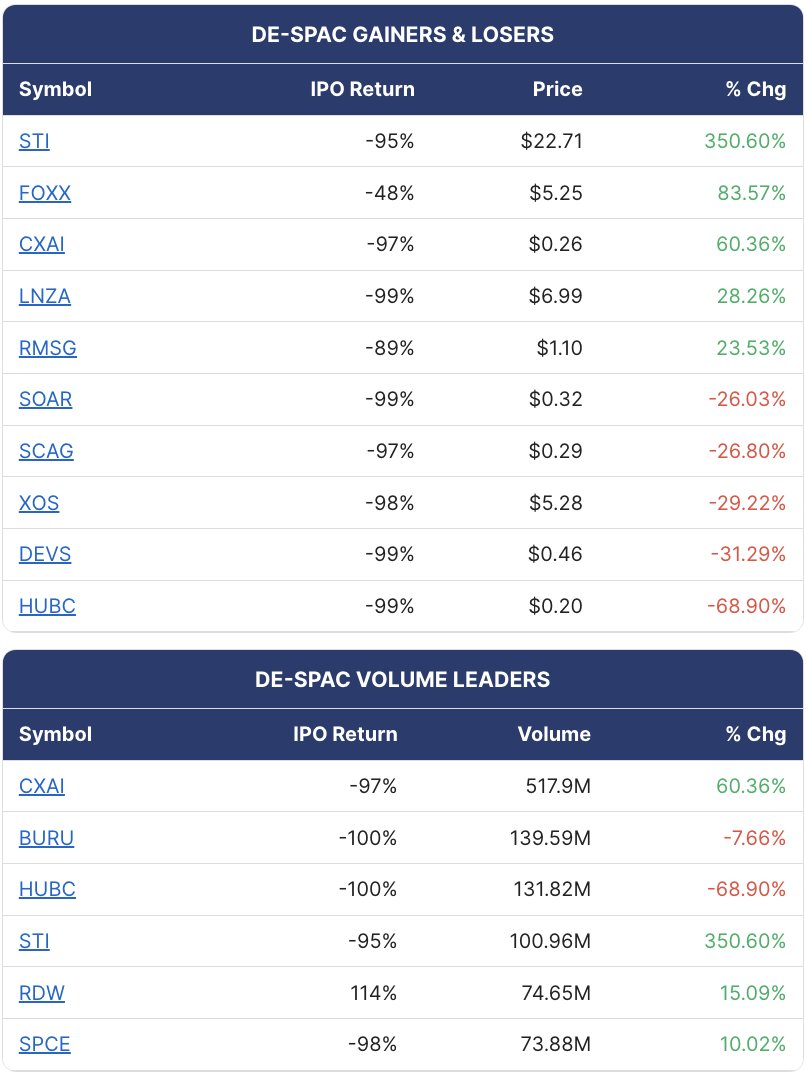Open the LNZA ticker link
The width and height of the screenshot is (806, 1074).
tap(45, 296)
